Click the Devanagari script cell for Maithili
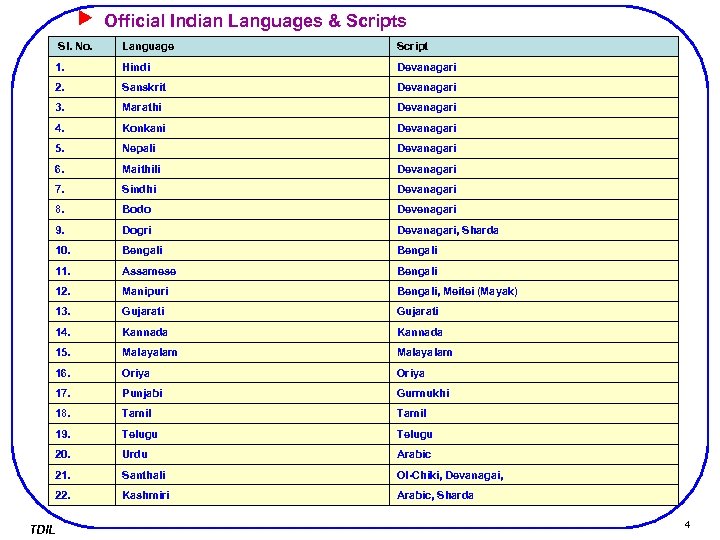Screen dimensions: 720x540 tap(534, 169)
